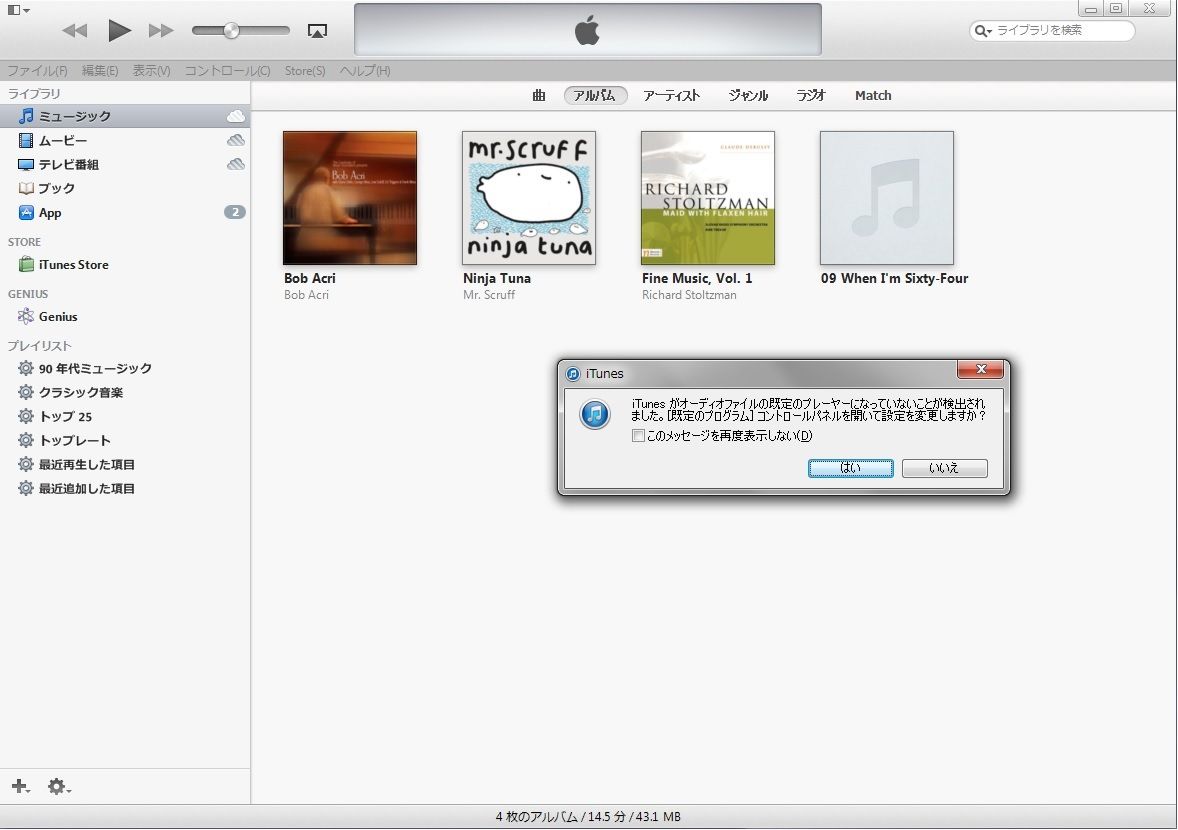Select App icon in sidebar
Image resolution: width=1178 pixels, height=830 pixels.
click(26, 213)
